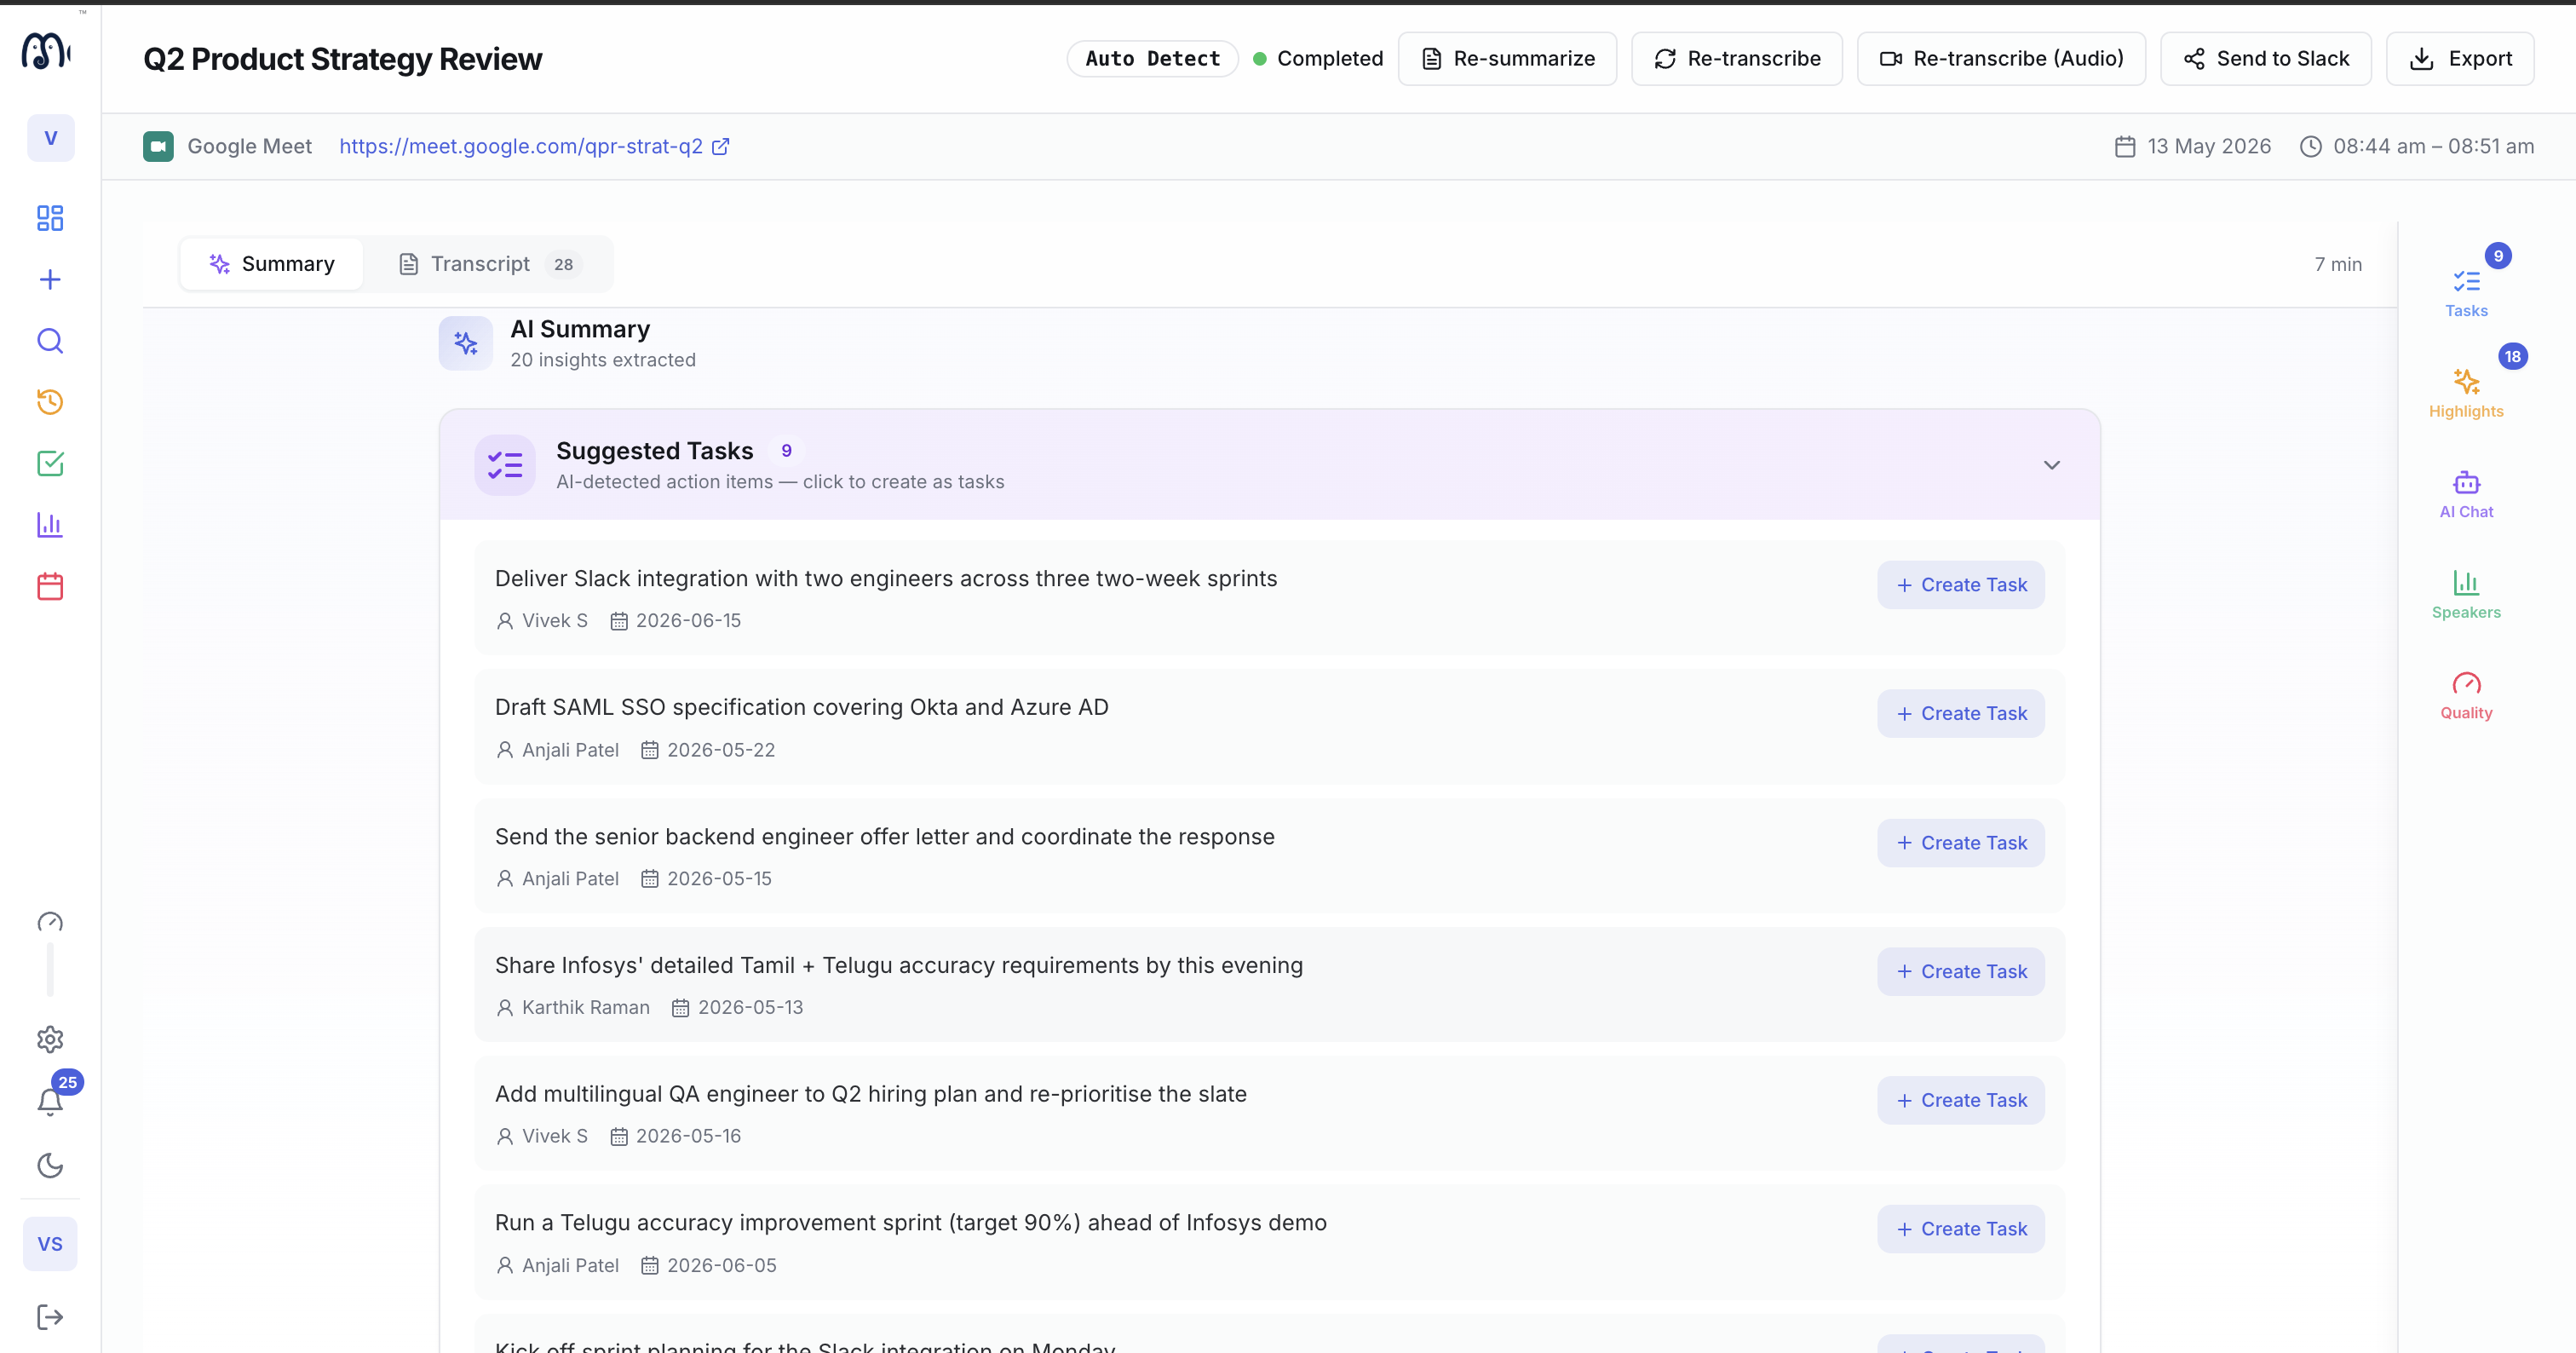Click '20 insights extracted' text
The height and width of the screenshot is (1353, 2576).
(x=603, y=360)
